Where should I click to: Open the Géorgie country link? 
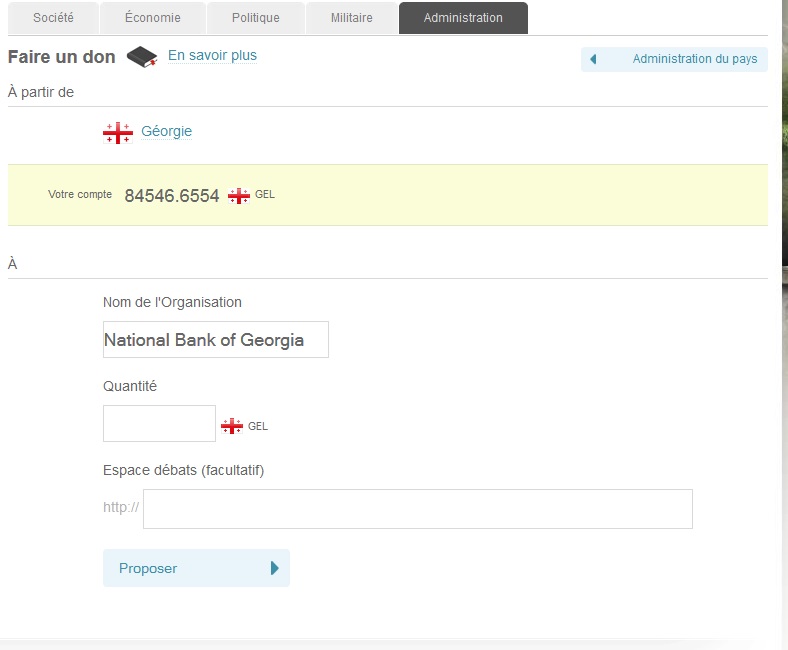(x=166, y=131)
